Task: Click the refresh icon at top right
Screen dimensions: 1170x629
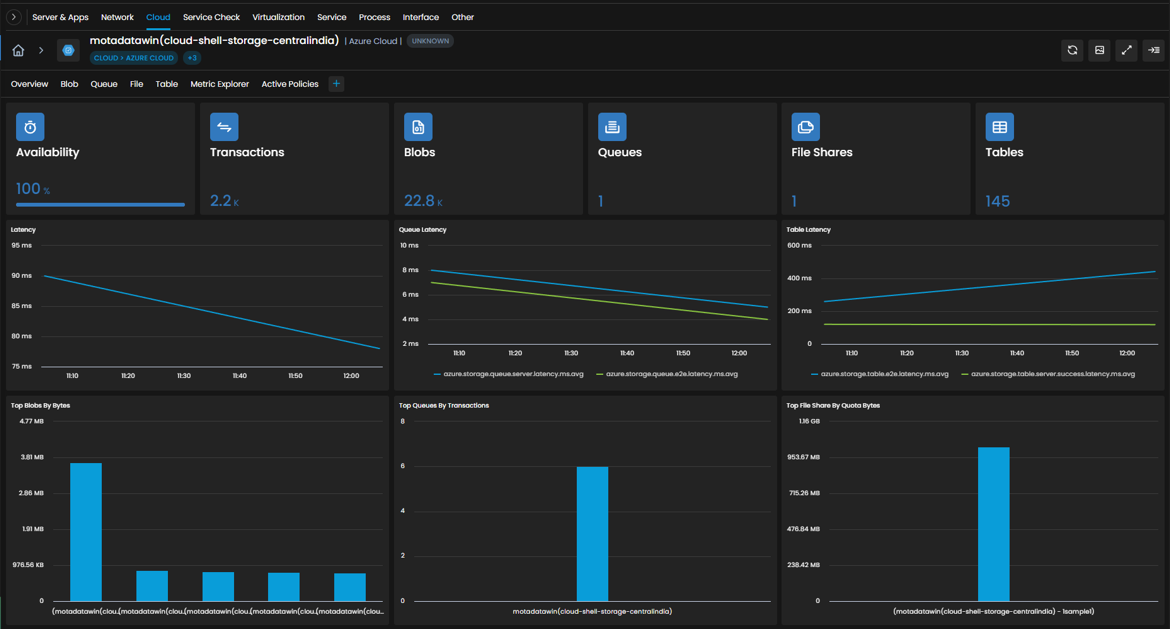Action: coord(1072,50)
